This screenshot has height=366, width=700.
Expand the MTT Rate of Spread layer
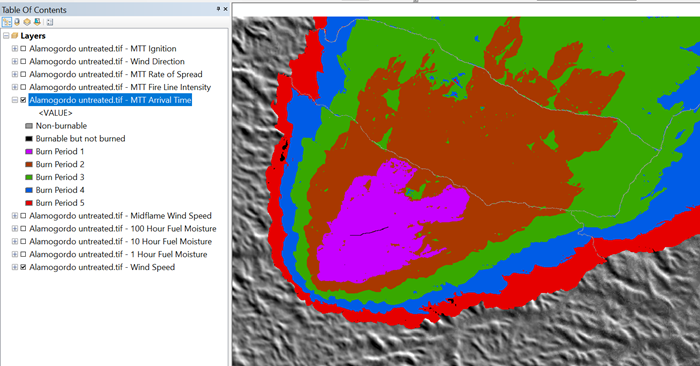point(15,75)
